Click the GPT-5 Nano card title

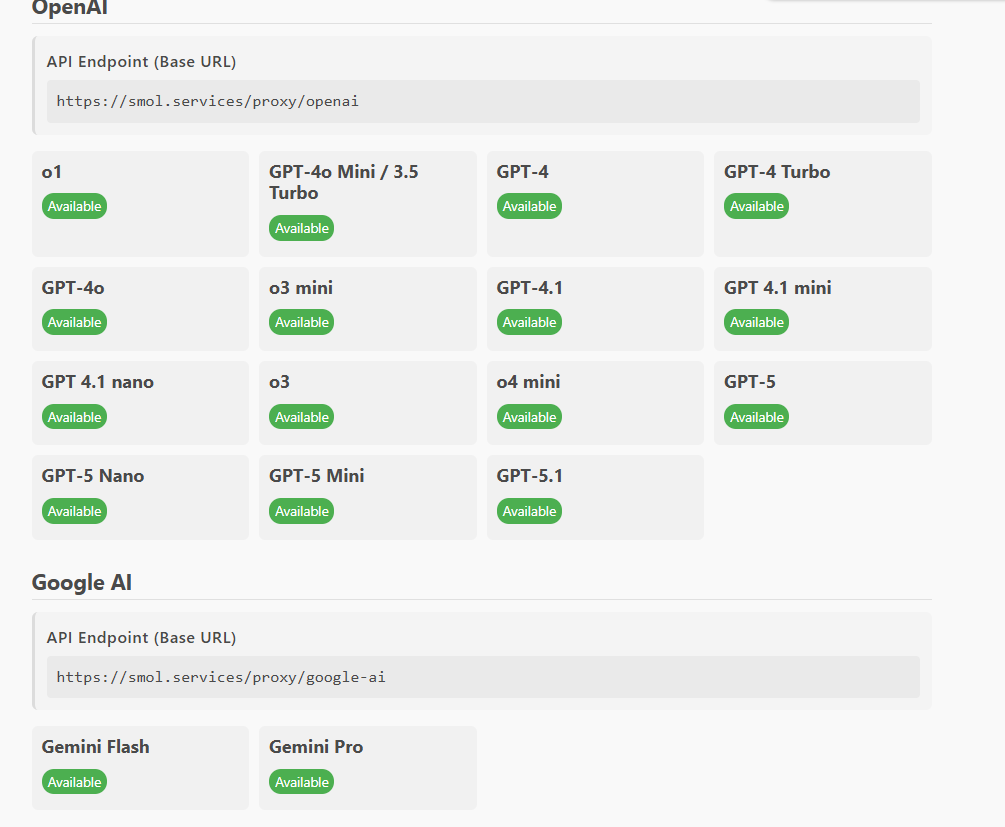93,476
